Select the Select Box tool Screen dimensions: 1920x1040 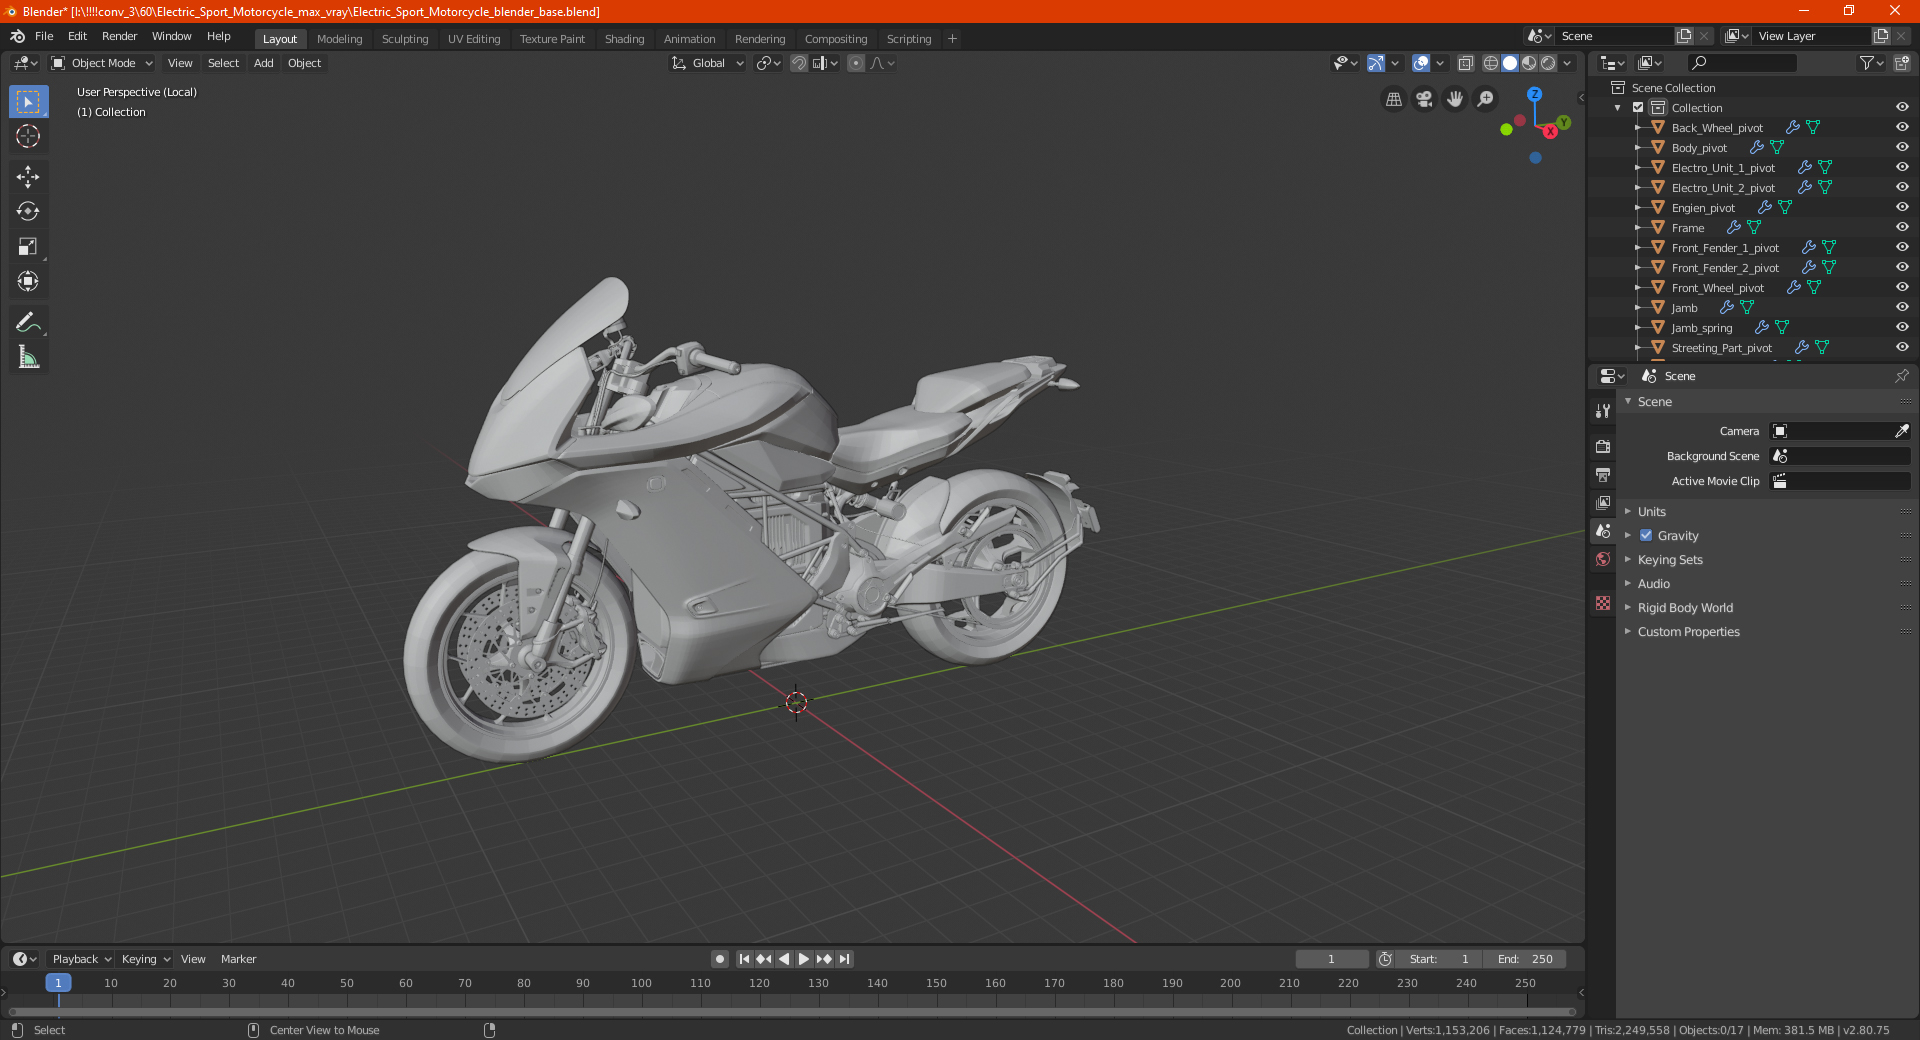pos(28,102)
